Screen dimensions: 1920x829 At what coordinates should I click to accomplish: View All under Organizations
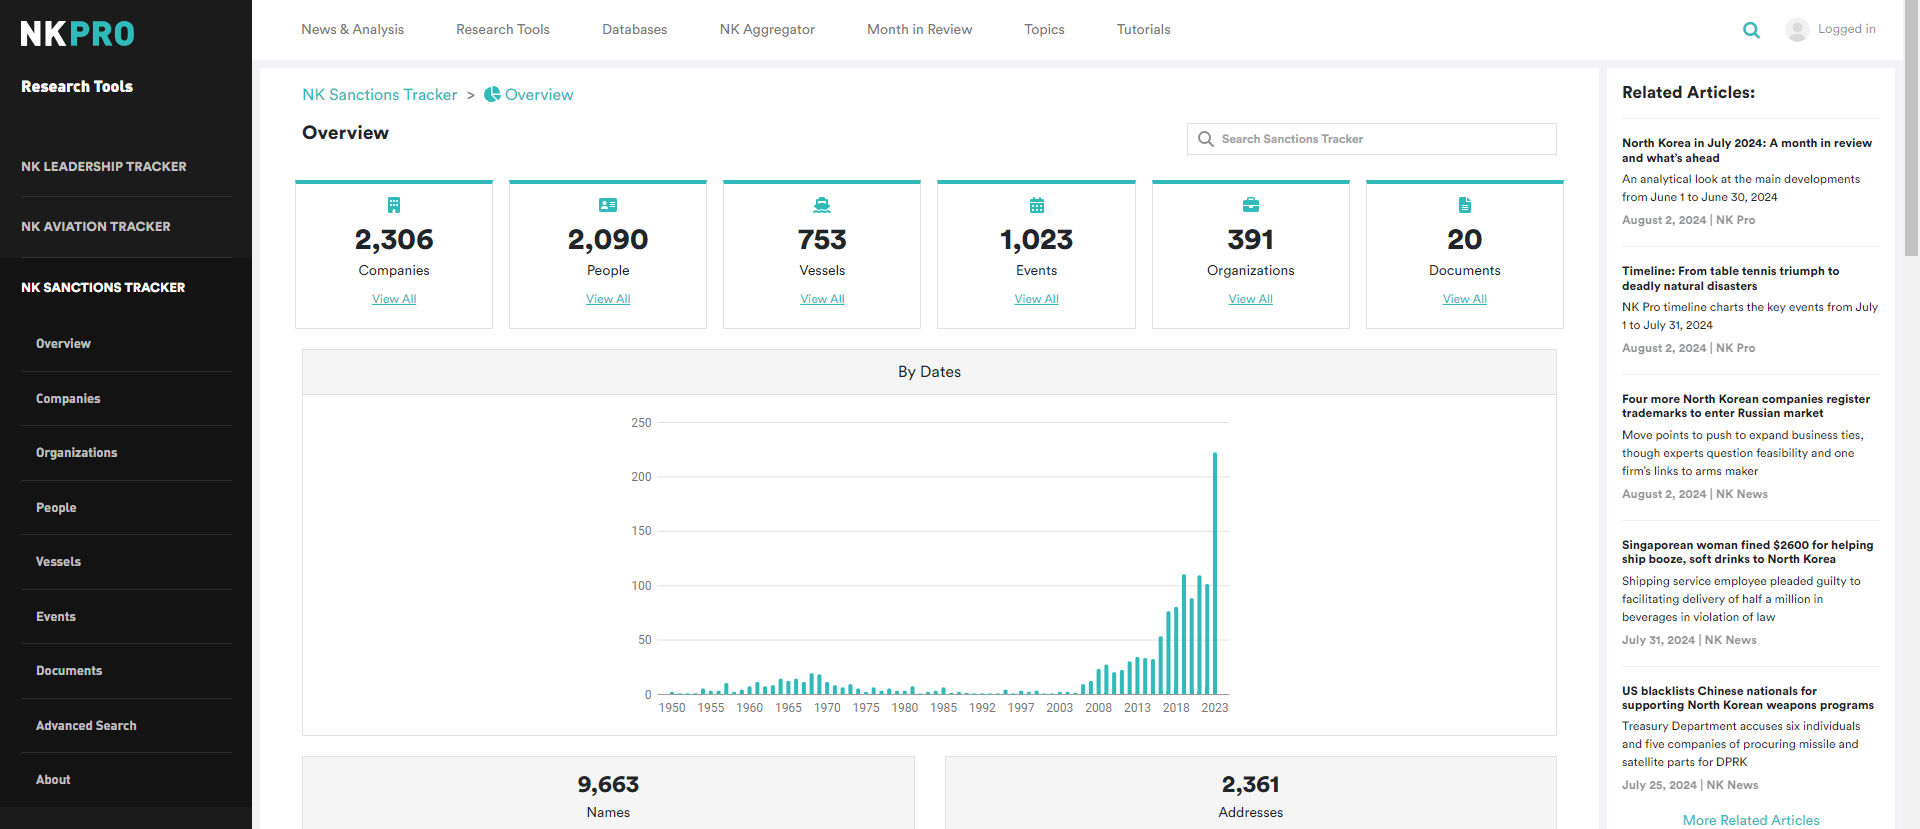1251,299
